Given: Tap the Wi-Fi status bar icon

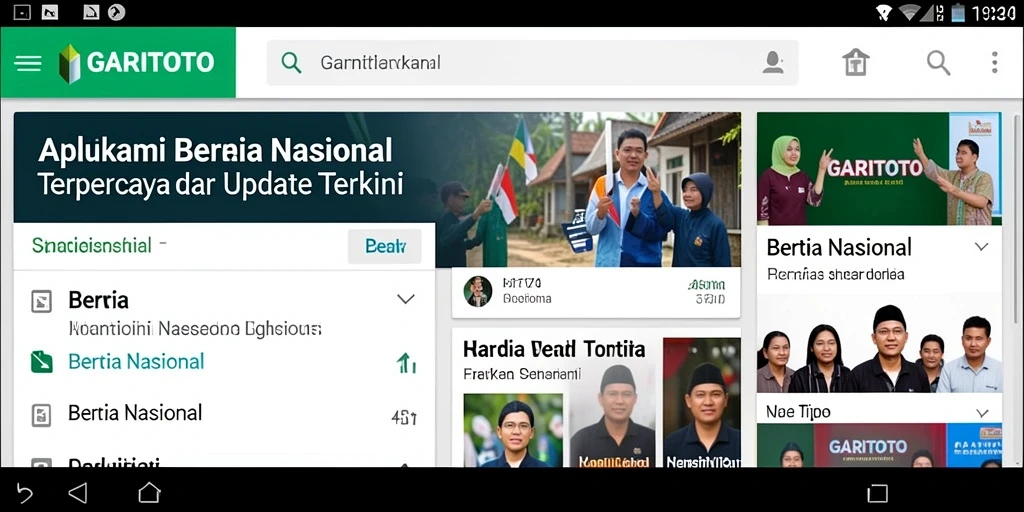Looking at the screenshot, I should (x=910, y=13).
